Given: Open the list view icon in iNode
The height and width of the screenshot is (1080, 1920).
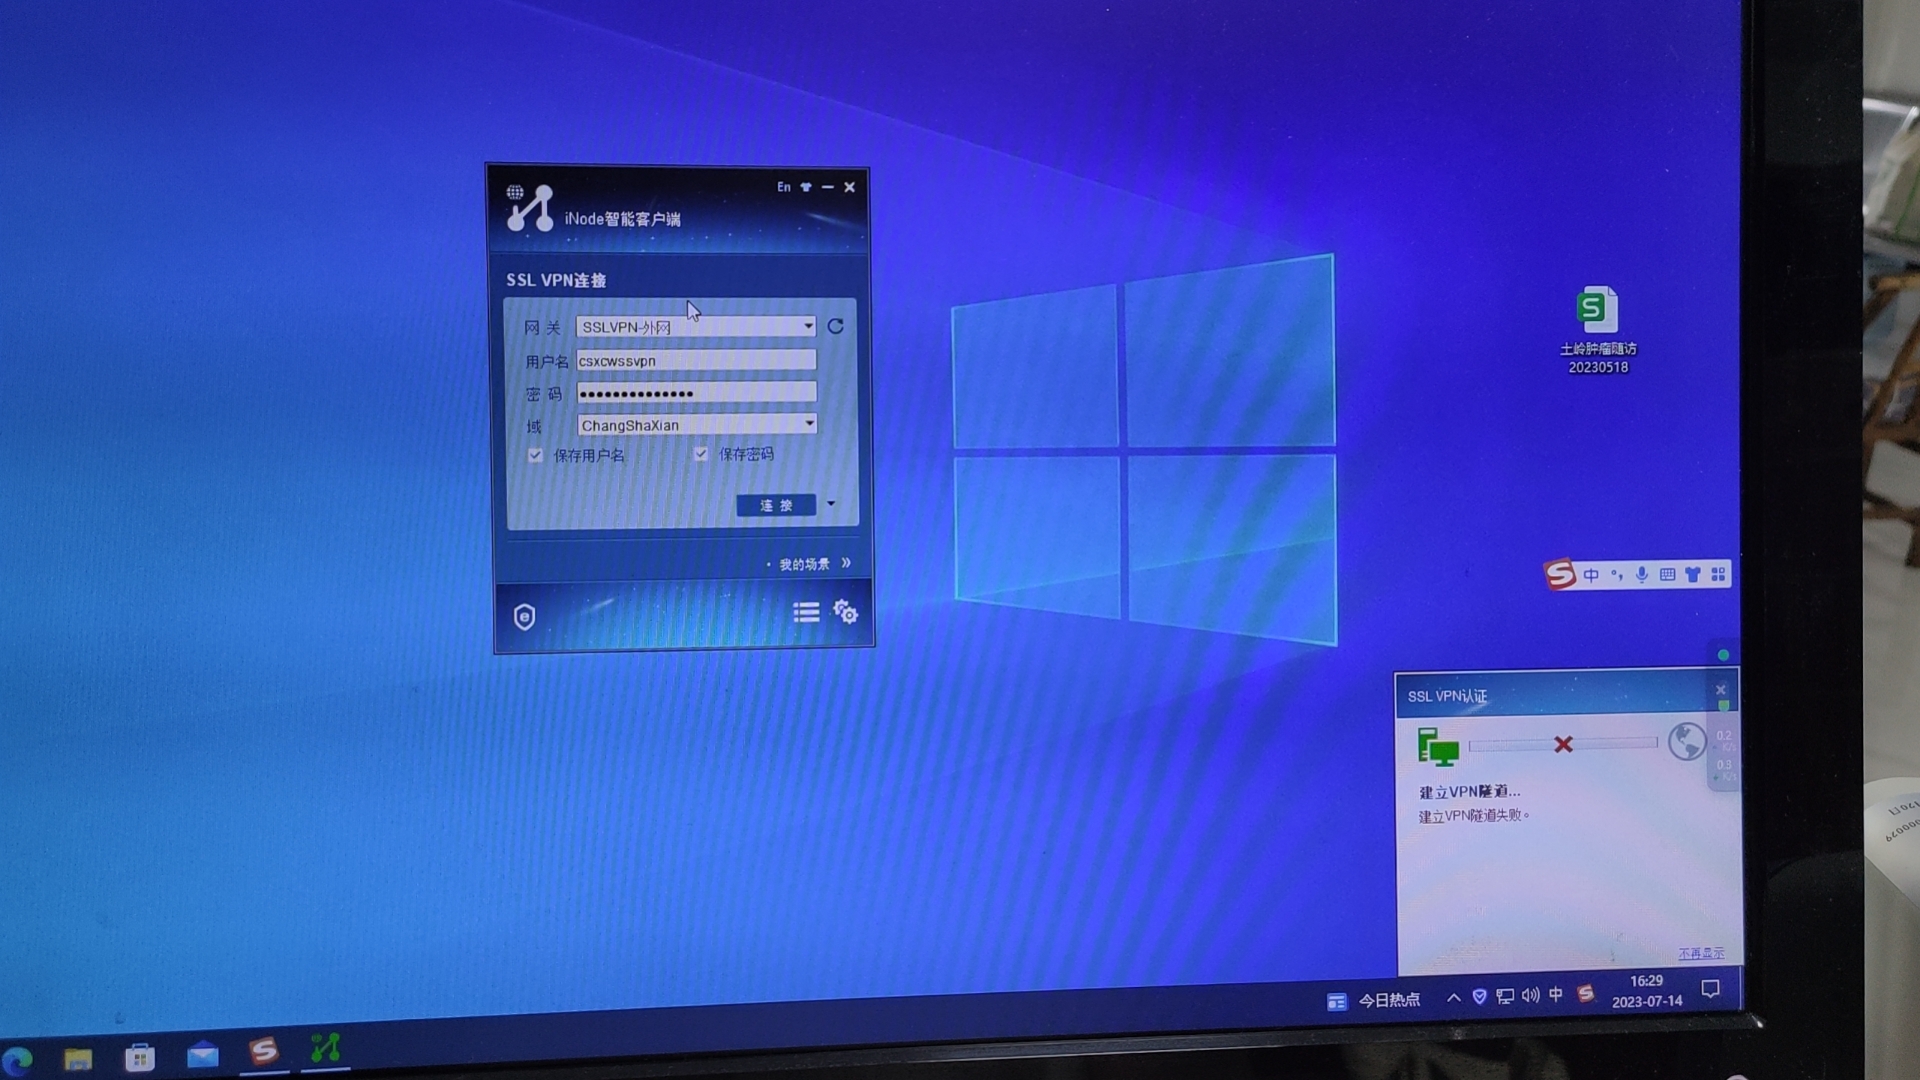Looking at the screenshot, I should tap(806, 611).
